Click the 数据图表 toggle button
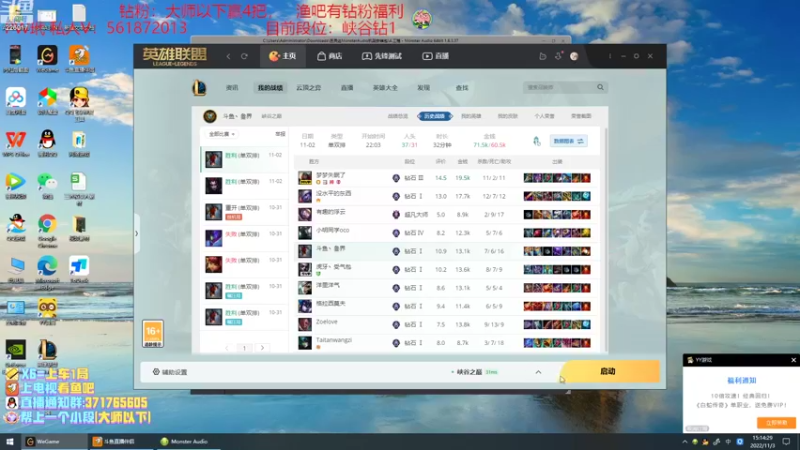 568,141
